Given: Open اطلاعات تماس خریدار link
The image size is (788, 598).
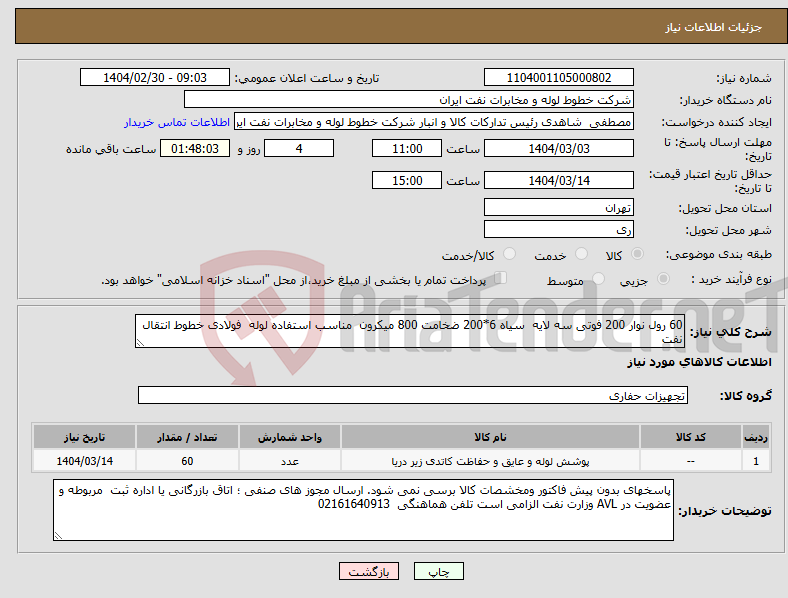Looking at the screenshot, I should (x=177, y=122).
